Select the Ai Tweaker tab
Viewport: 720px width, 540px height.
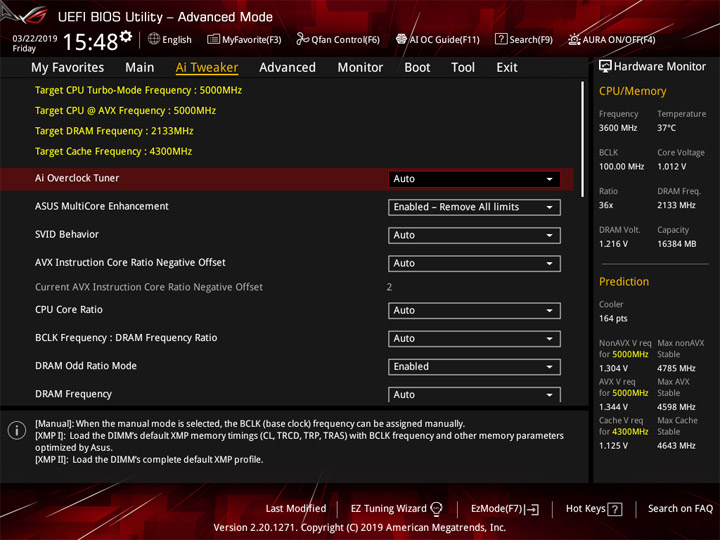pyautogui.click(x=207, y=68)
